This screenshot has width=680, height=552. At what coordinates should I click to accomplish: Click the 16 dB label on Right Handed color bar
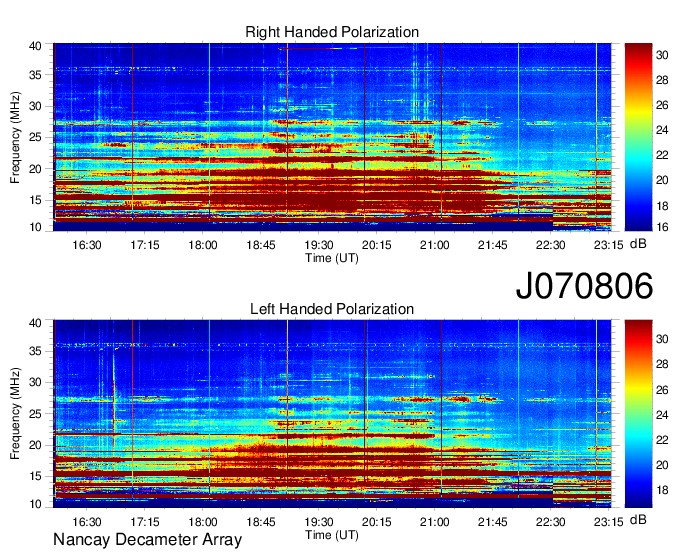tap(662, 227)
